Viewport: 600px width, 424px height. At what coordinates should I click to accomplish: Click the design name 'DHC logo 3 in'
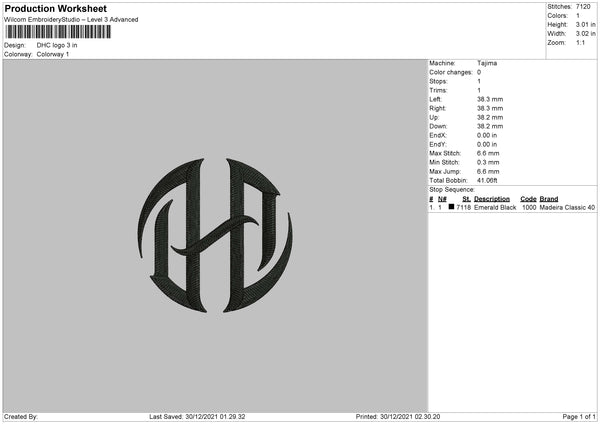[57, 45]
